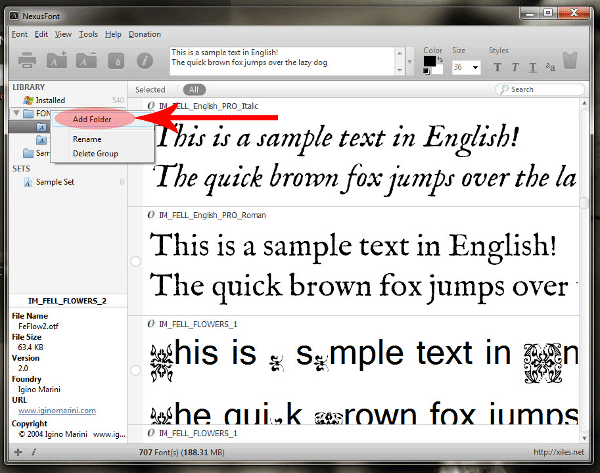Screen dimensions: 600x473
Task: Select circle checkbox for first IM_FELL_FLOWERS_1 font
Action: (135, 370)
